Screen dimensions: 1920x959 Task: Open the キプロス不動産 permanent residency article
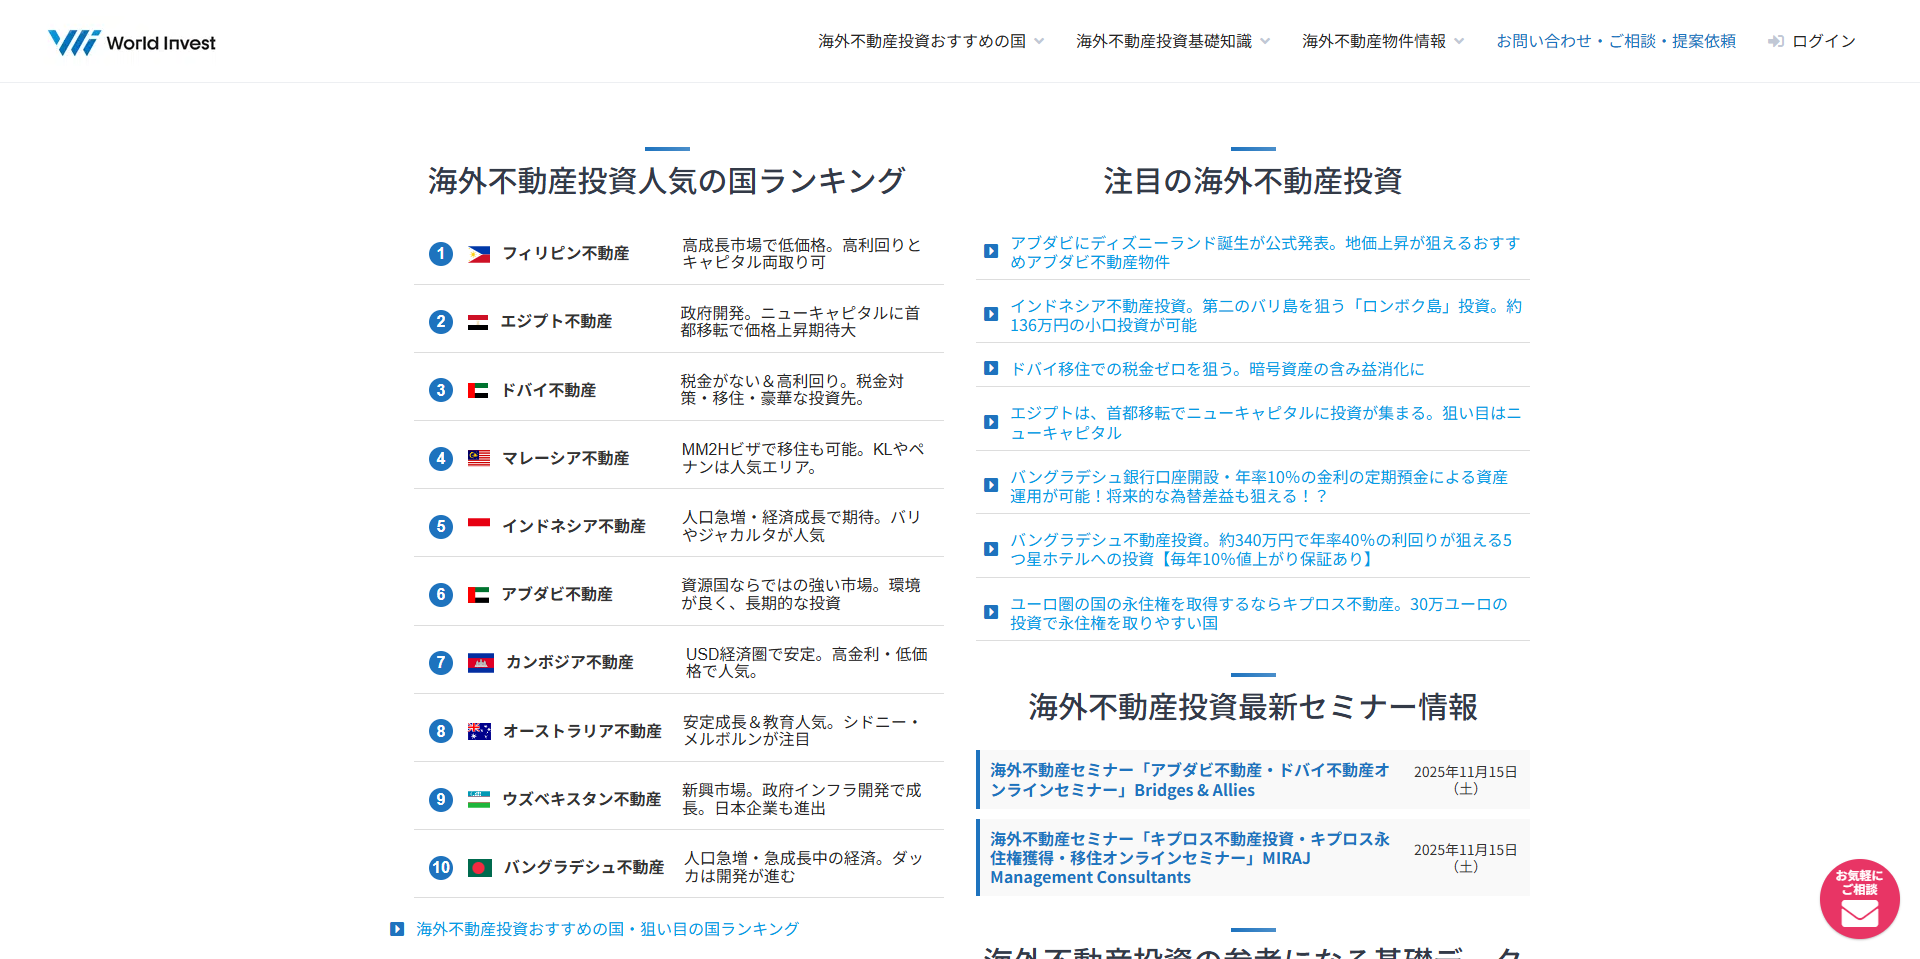click(1258, 613)
